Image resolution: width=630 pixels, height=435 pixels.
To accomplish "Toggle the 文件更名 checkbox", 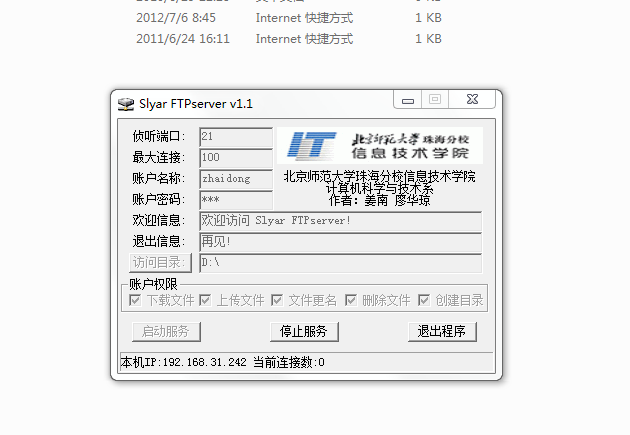I will [277, 300].
